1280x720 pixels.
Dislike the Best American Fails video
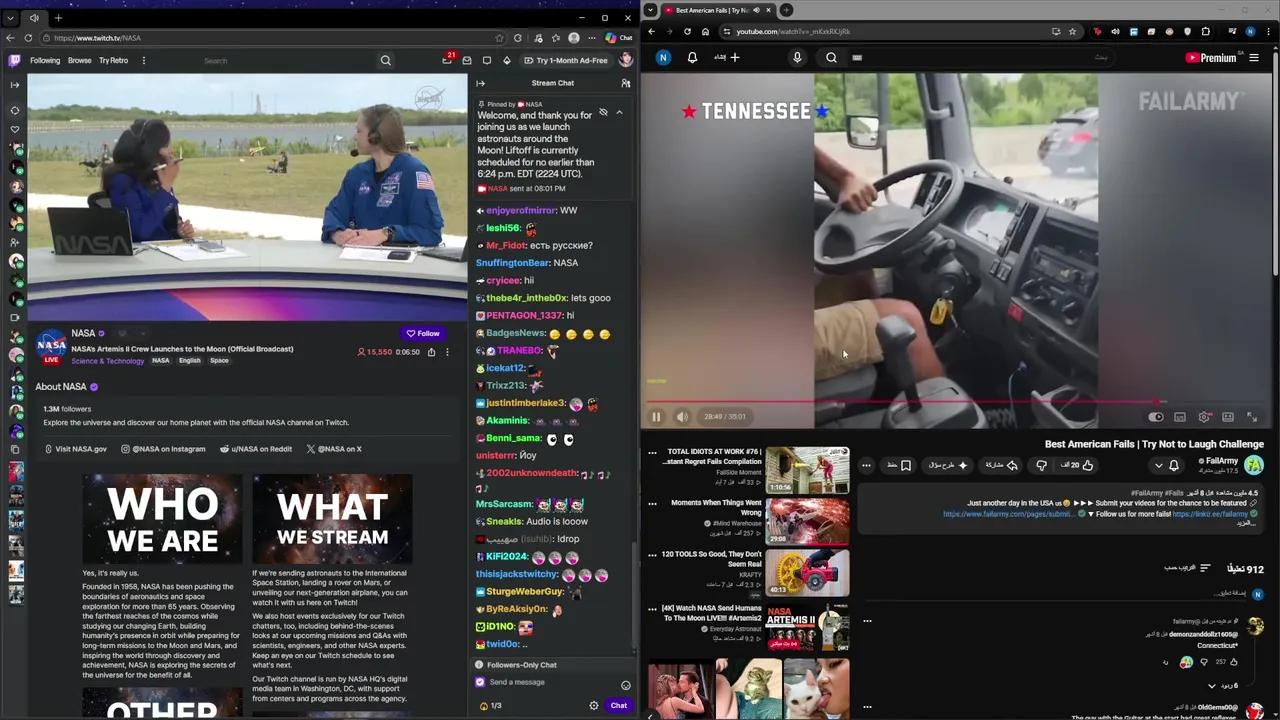coord(1042,465)
